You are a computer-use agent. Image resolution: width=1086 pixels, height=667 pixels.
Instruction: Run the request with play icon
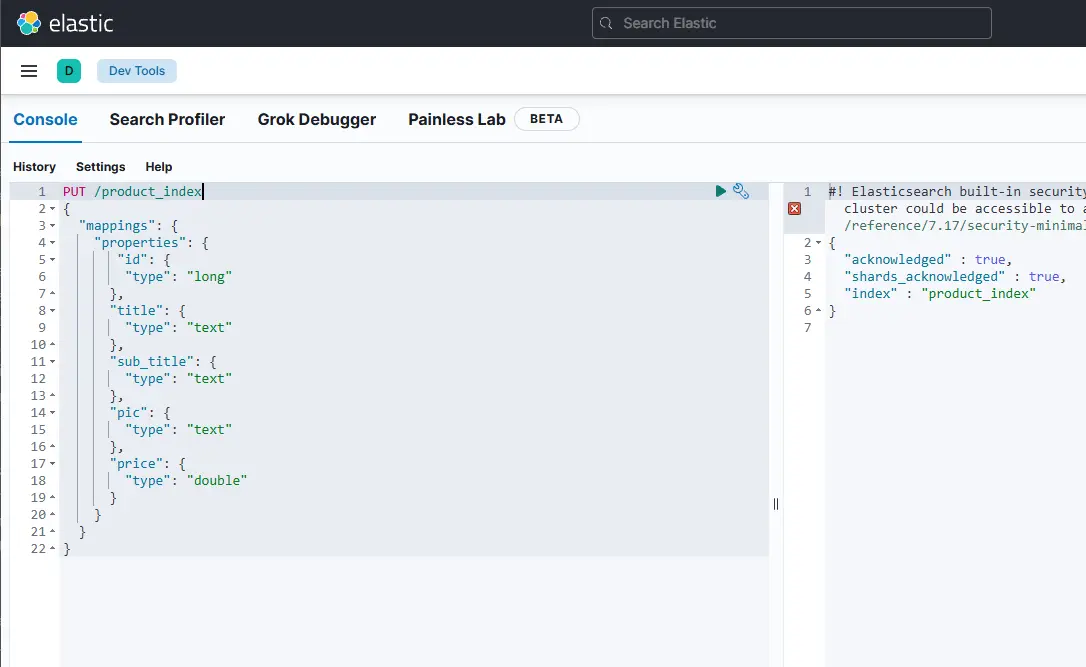(x=721, y=191)
